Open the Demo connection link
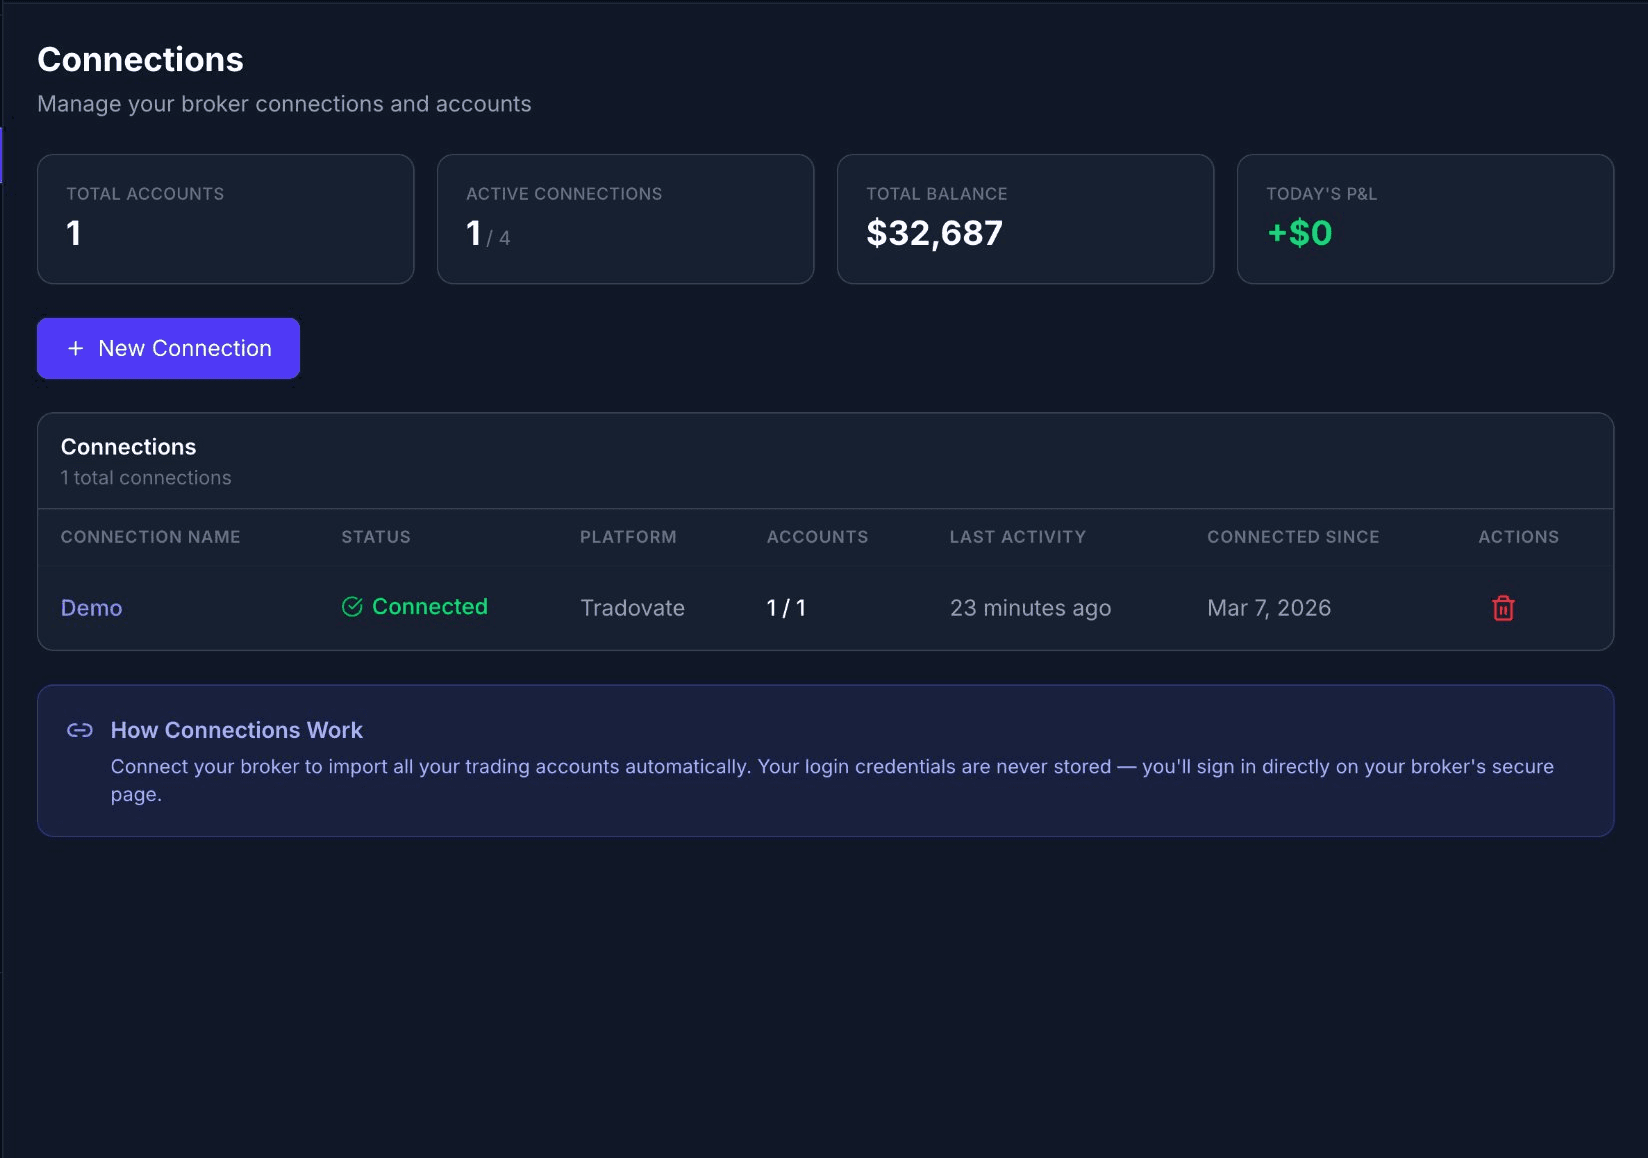This screenshot has height=1158, width=1648. point(91,608)
